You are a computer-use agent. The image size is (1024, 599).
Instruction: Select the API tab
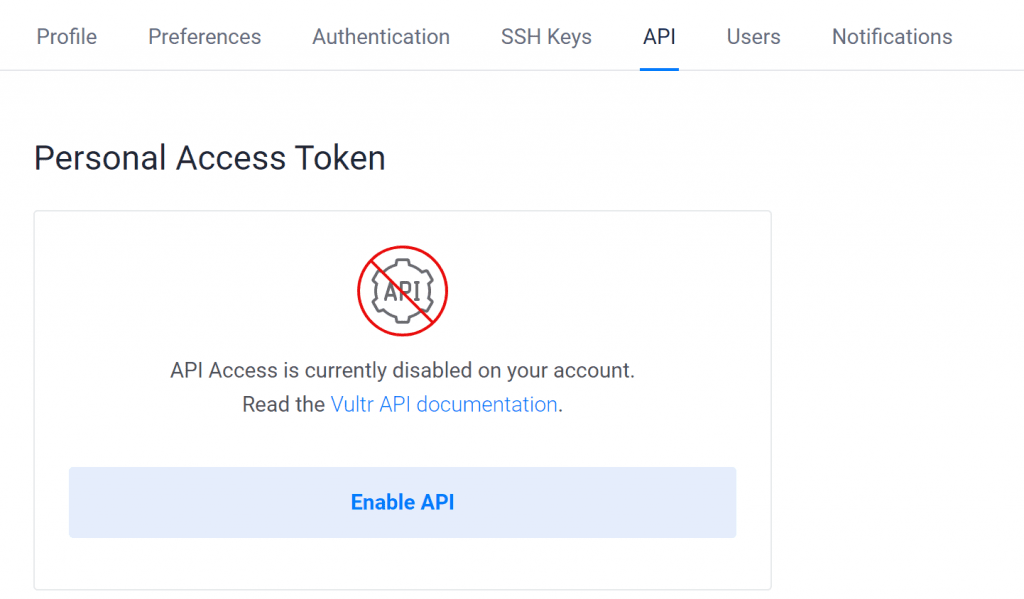[x=659, y=36]
